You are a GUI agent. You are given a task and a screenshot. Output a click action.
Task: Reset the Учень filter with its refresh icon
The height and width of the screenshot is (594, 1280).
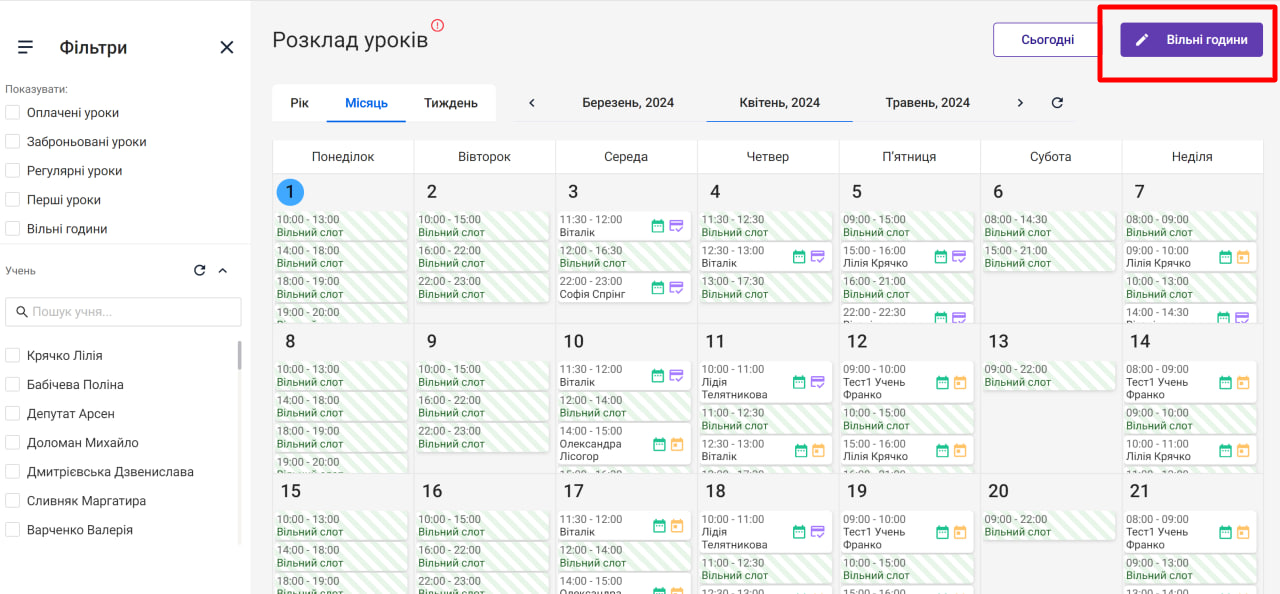coord(199,270)
